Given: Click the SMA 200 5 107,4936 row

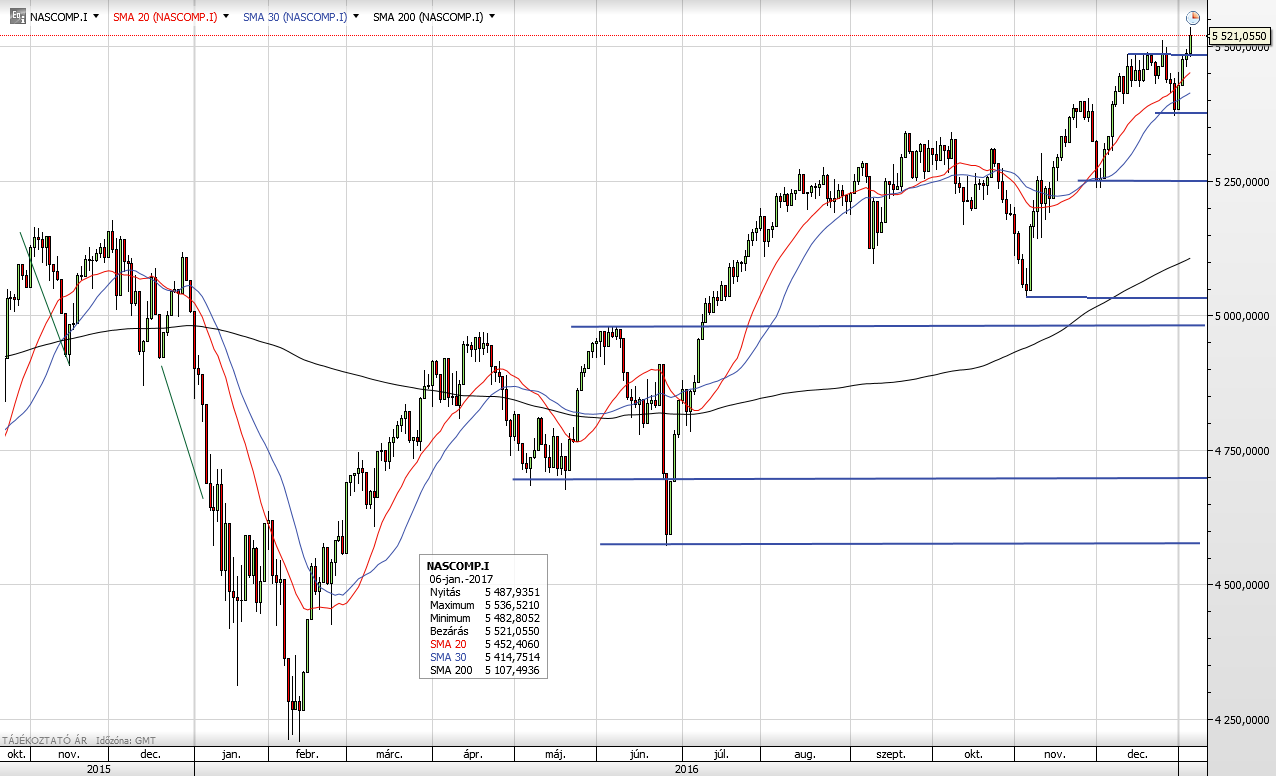Looking at the screenshot, I should coord(484,670).
